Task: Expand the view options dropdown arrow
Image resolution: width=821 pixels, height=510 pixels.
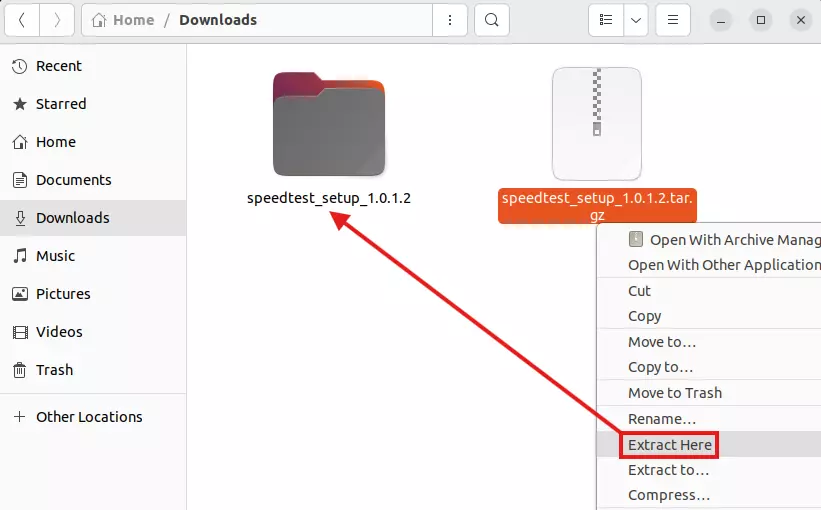Action: pyautogui.click(x=636, y=20)
